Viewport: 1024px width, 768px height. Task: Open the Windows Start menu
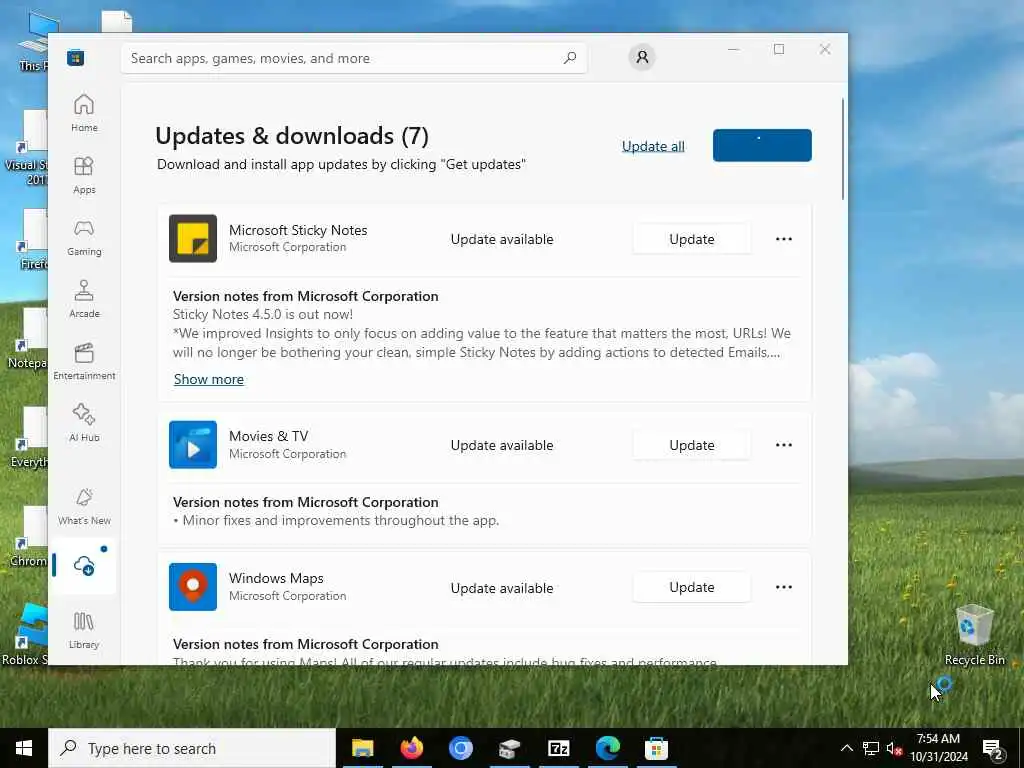point(24,748)
